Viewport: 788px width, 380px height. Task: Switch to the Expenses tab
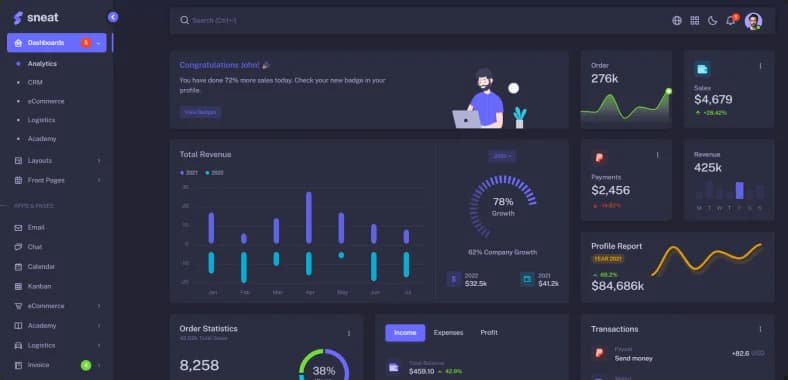448,333
